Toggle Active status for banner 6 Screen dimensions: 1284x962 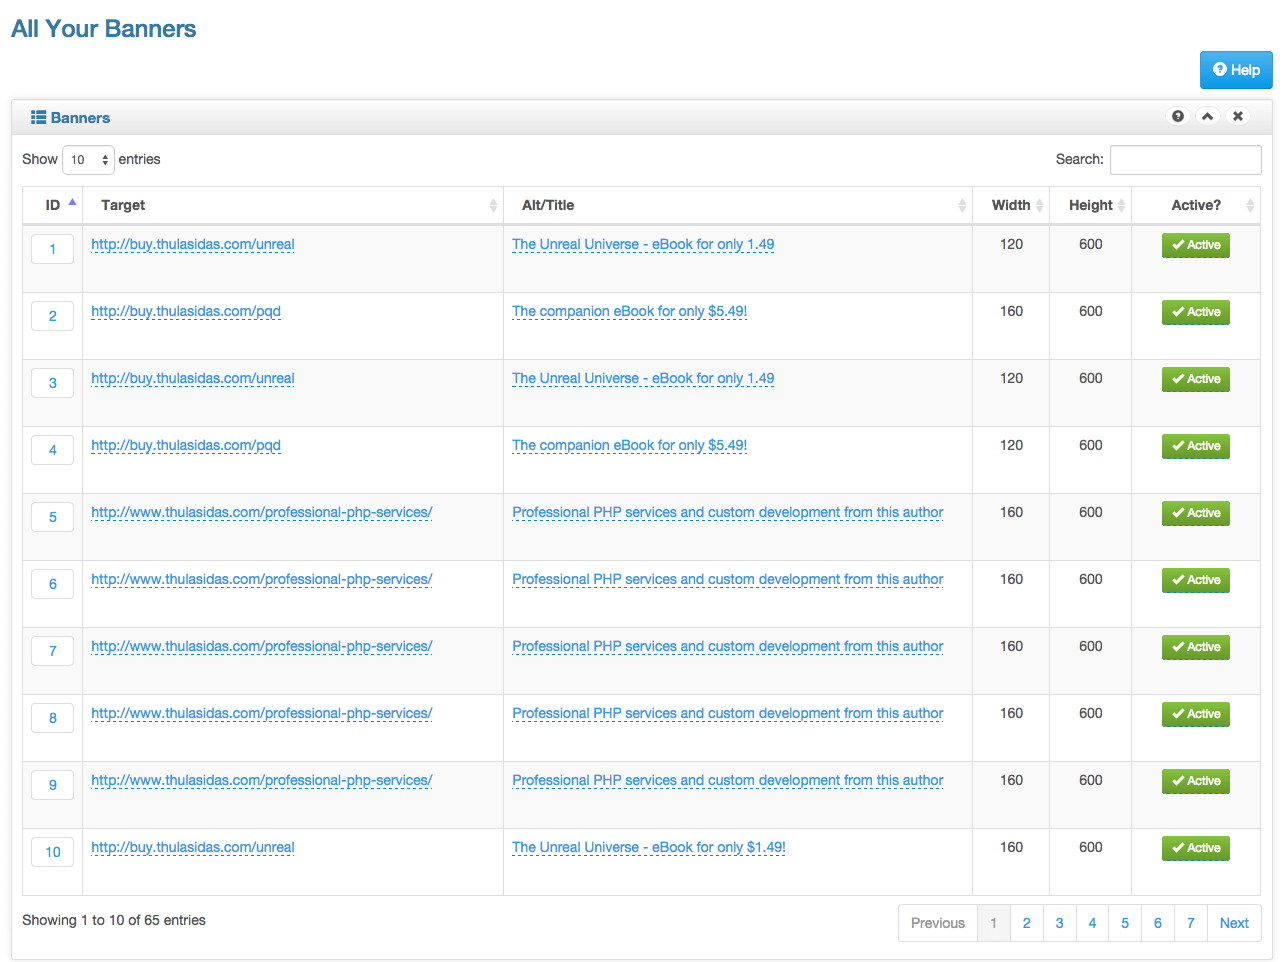[x=1196, y=580]
